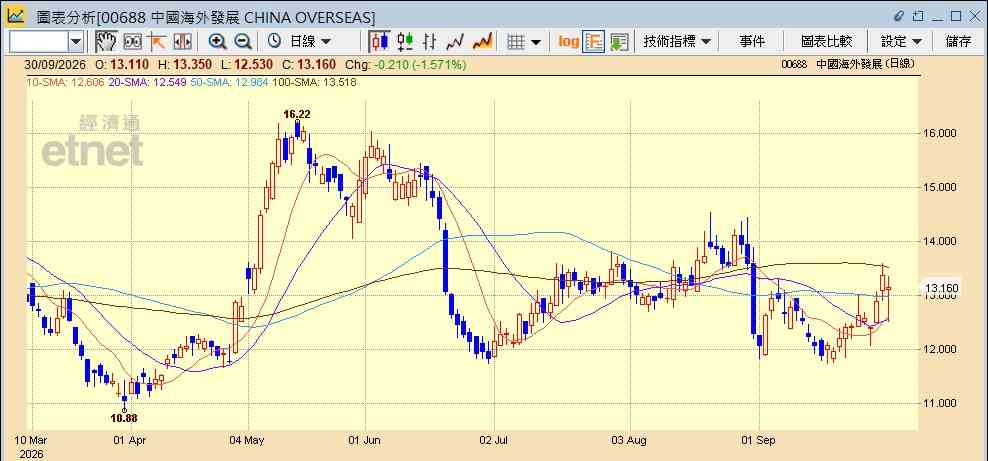Click the 16.22 high price marker
The height and width of the screenshot is (461, 988).
click(x=297, y=115)
